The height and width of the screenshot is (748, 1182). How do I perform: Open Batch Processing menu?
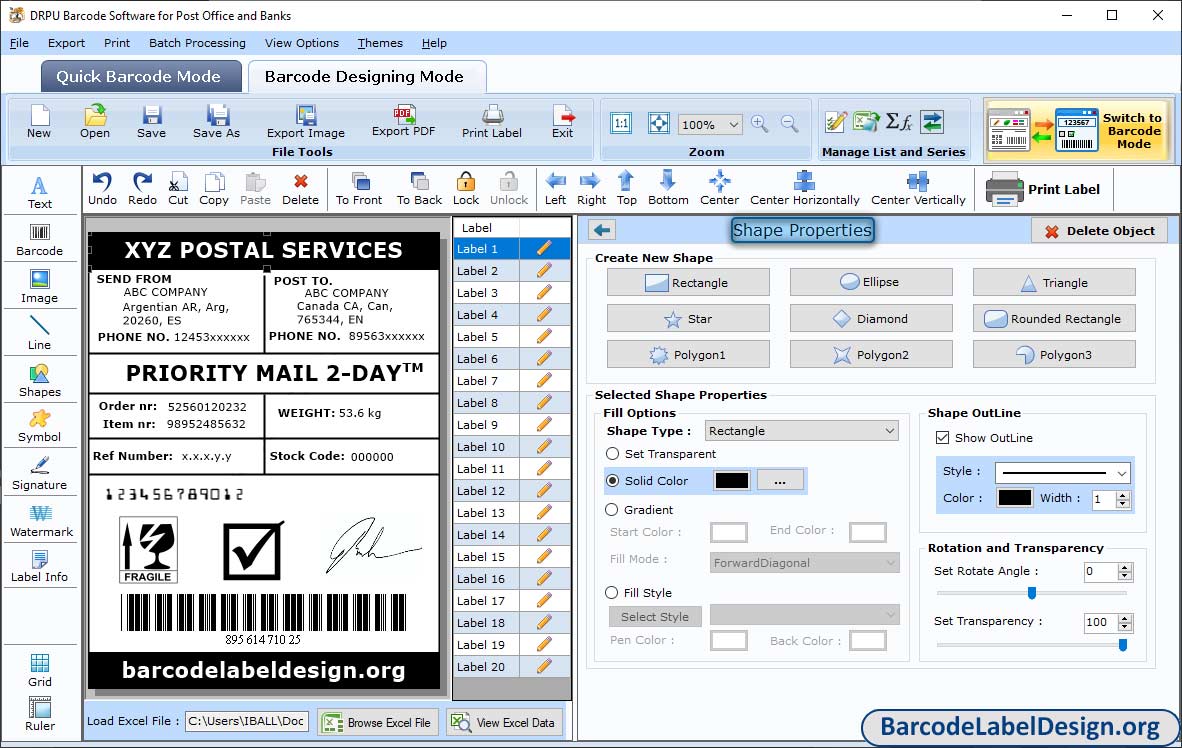198,43
